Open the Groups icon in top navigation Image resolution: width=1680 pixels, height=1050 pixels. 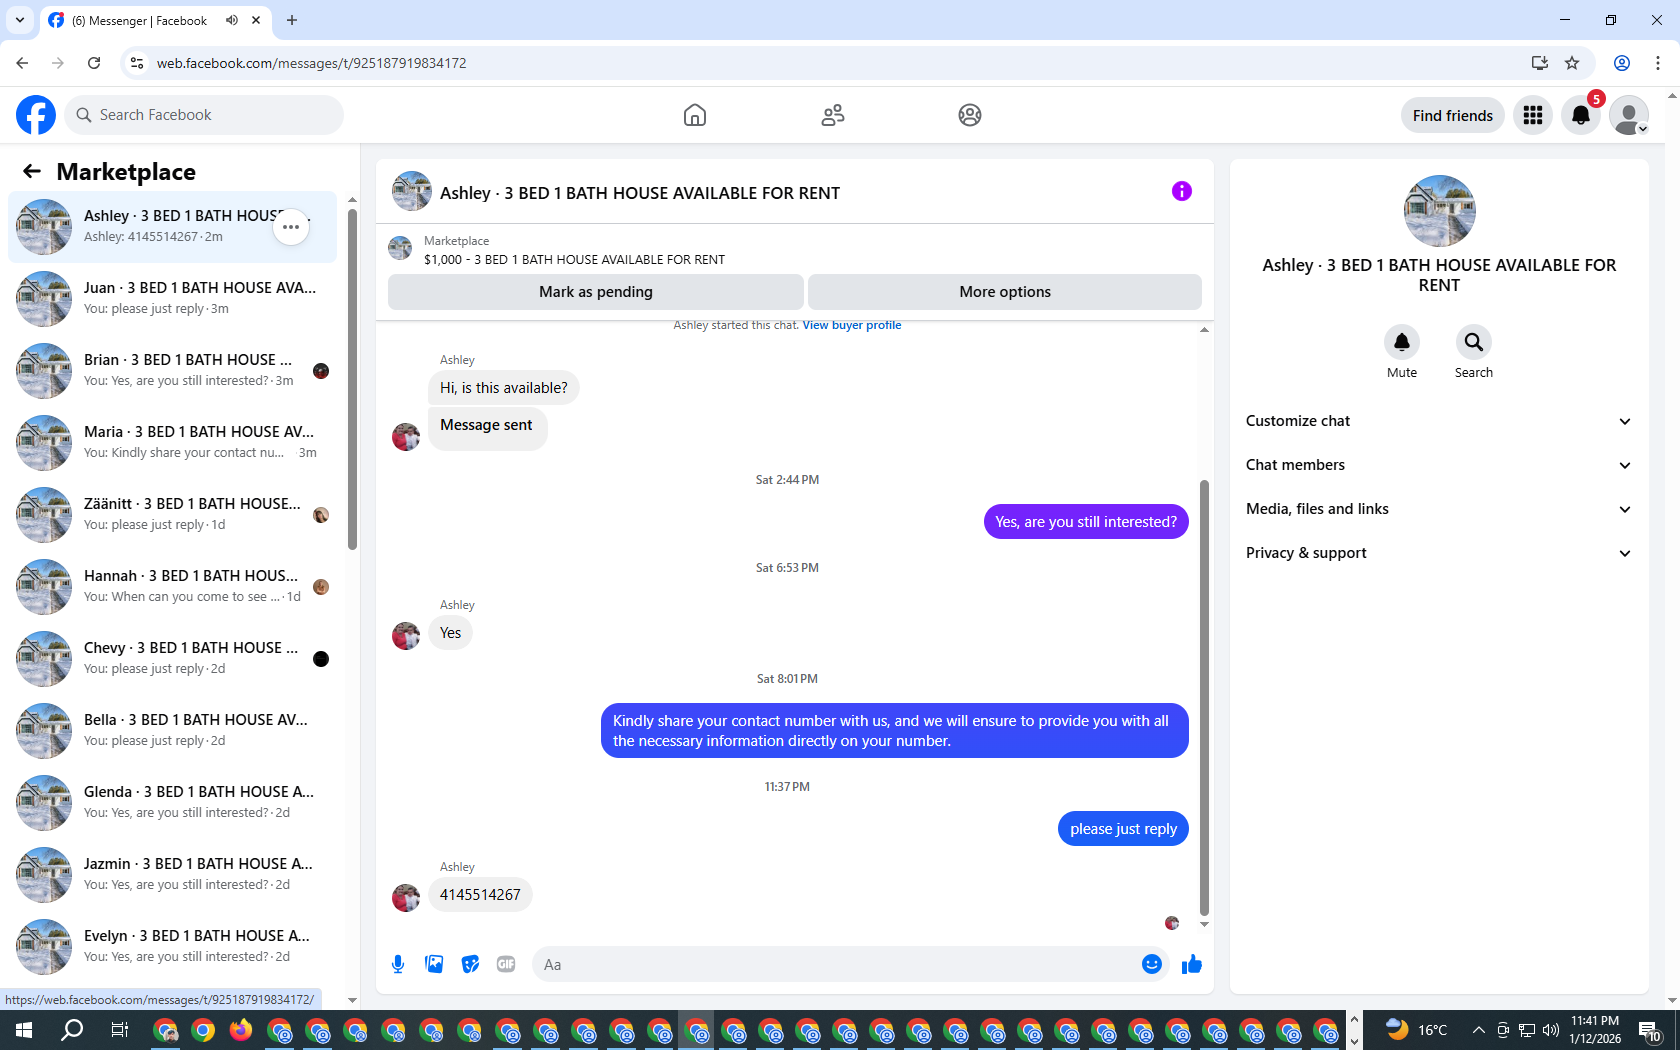pos(970,115)
